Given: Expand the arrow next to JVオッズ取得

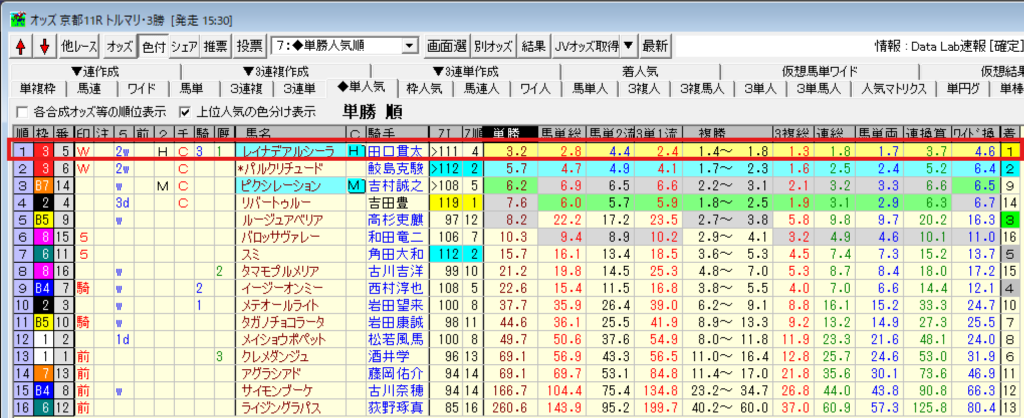Looking at the screenshot, I should 627,46.
